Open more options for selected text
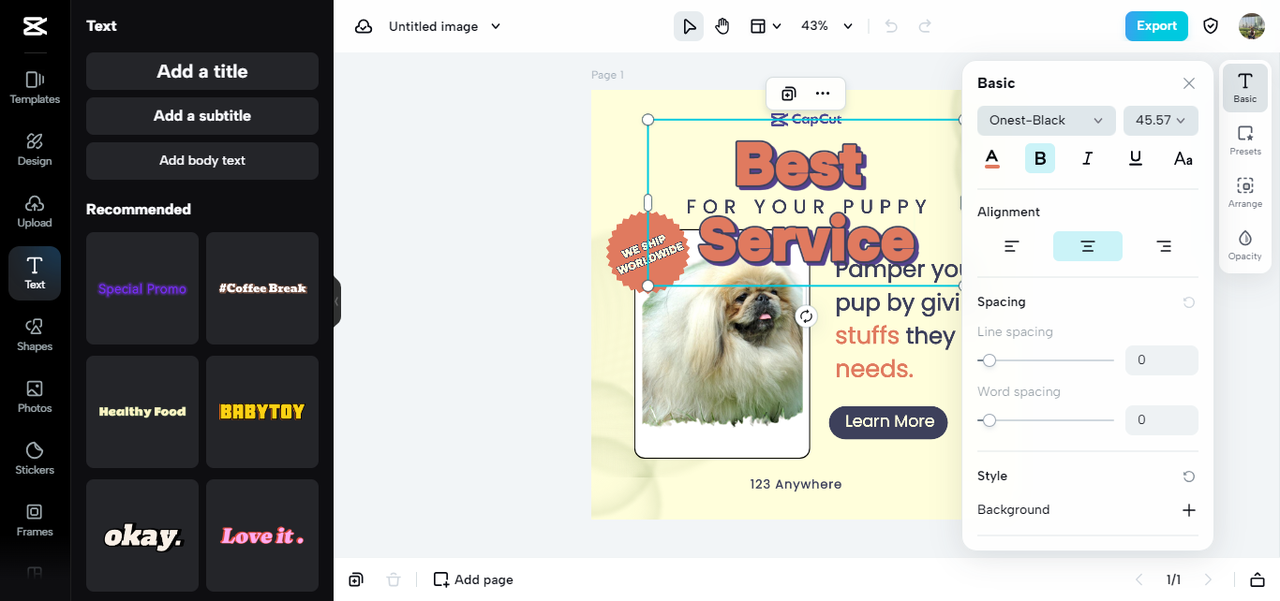1280x601 pixels. 823,94
